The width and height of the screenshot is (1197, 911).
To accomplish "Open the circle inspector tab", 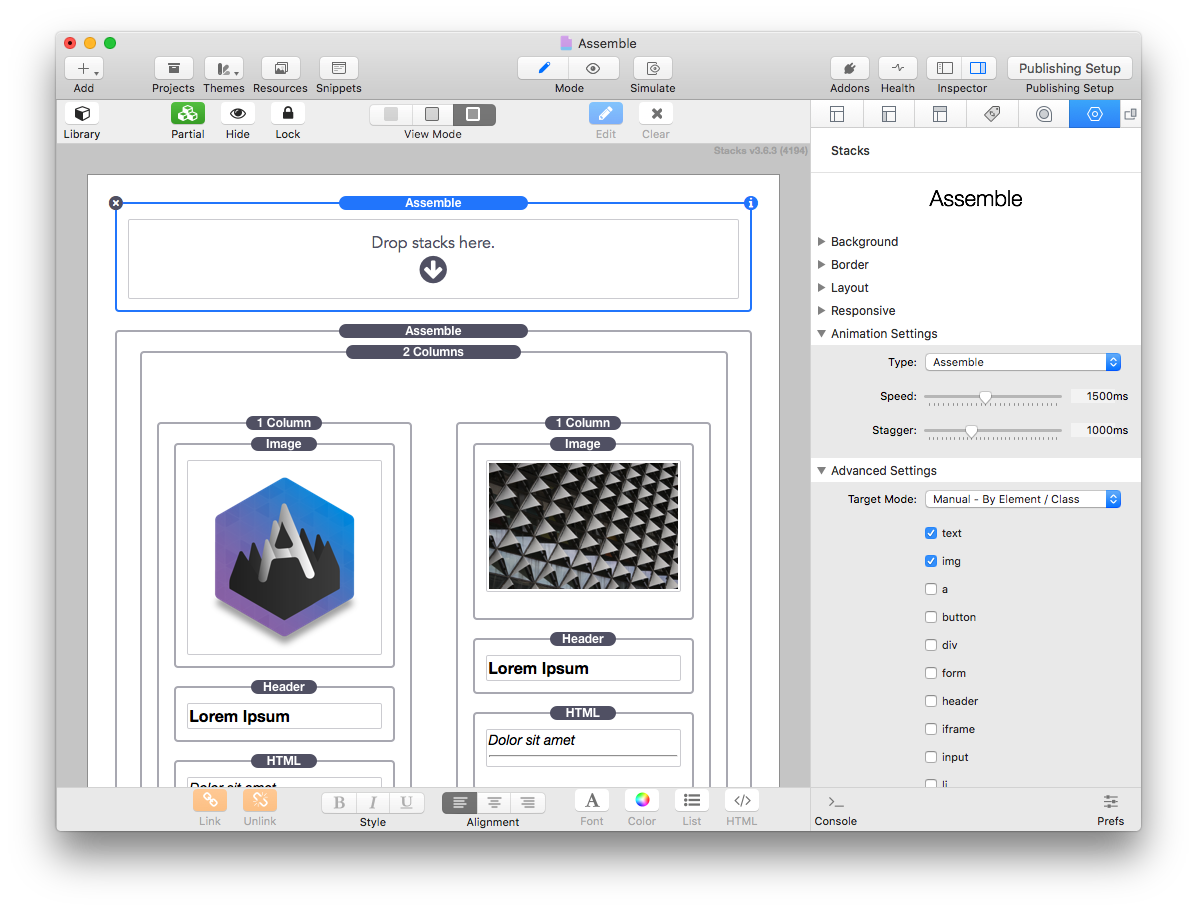I will pos(1044,115).
